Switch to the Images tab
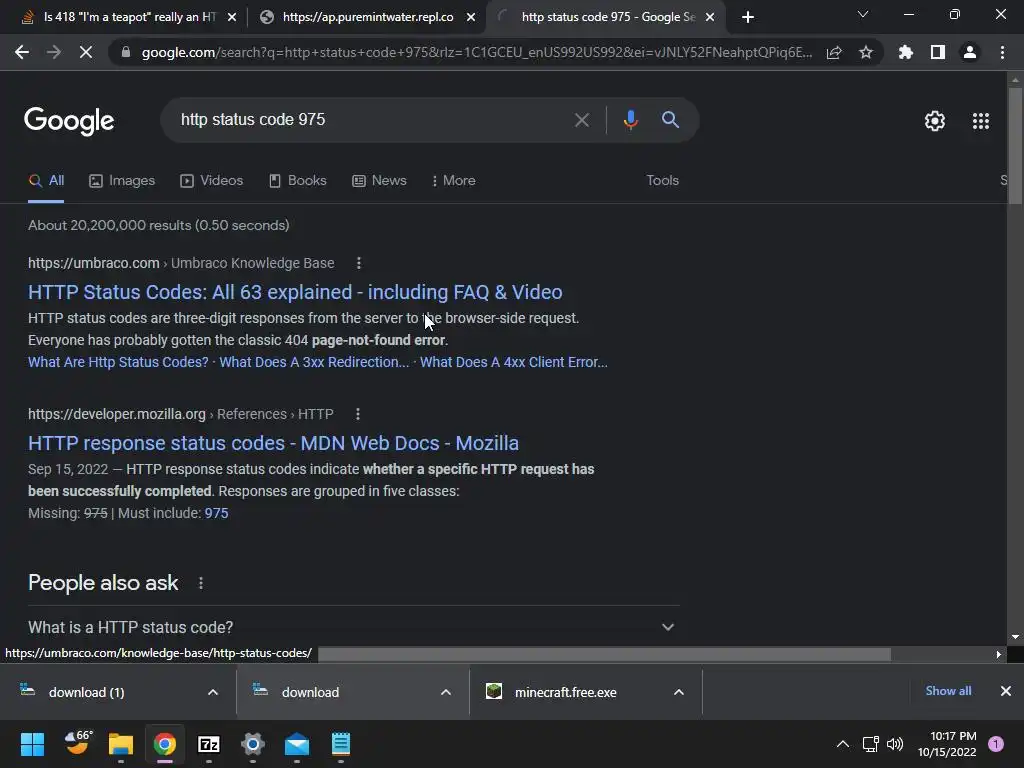The image size is (1024, 768). pyautogui.click(x=122, y=181)
